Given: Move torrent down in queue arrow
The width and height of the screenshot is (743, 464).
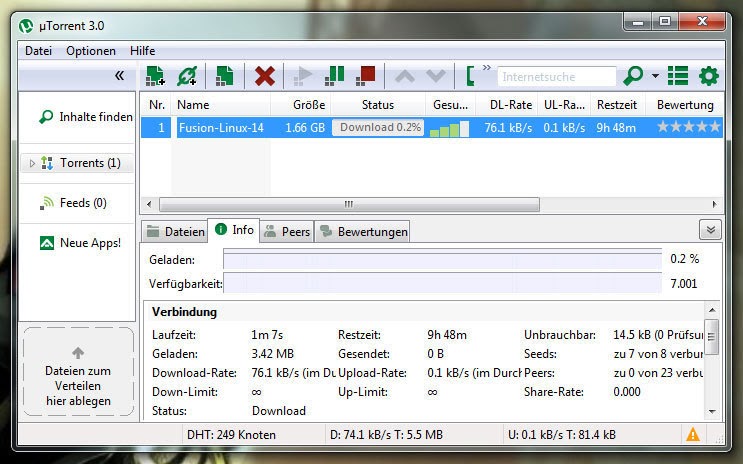Looking at the screenshot, I should pos(435,76).
